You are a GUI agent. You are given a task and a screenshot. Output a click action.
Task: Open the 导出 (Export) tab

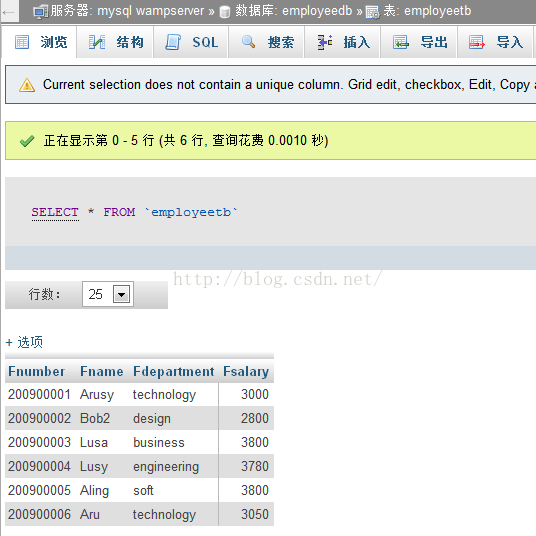tap(419, 42)
